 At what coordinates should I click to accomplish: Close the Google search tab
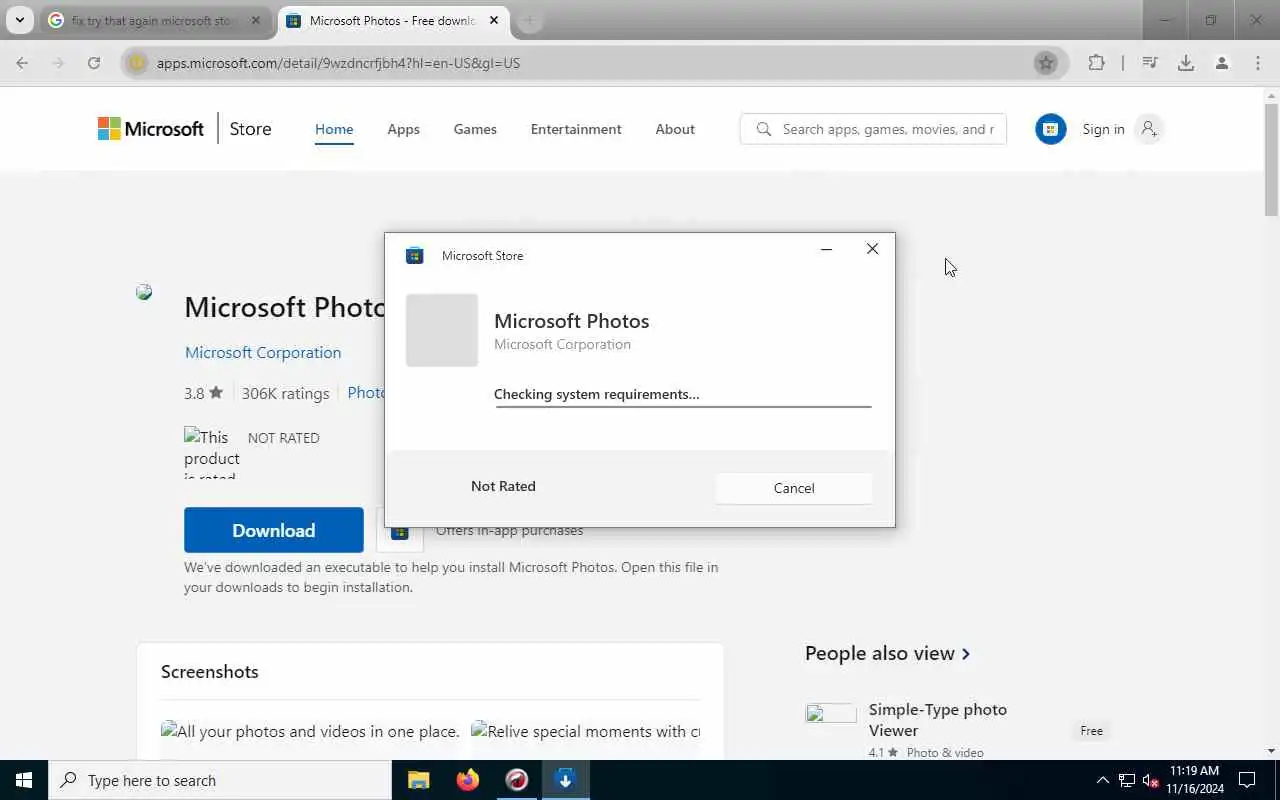255,20
